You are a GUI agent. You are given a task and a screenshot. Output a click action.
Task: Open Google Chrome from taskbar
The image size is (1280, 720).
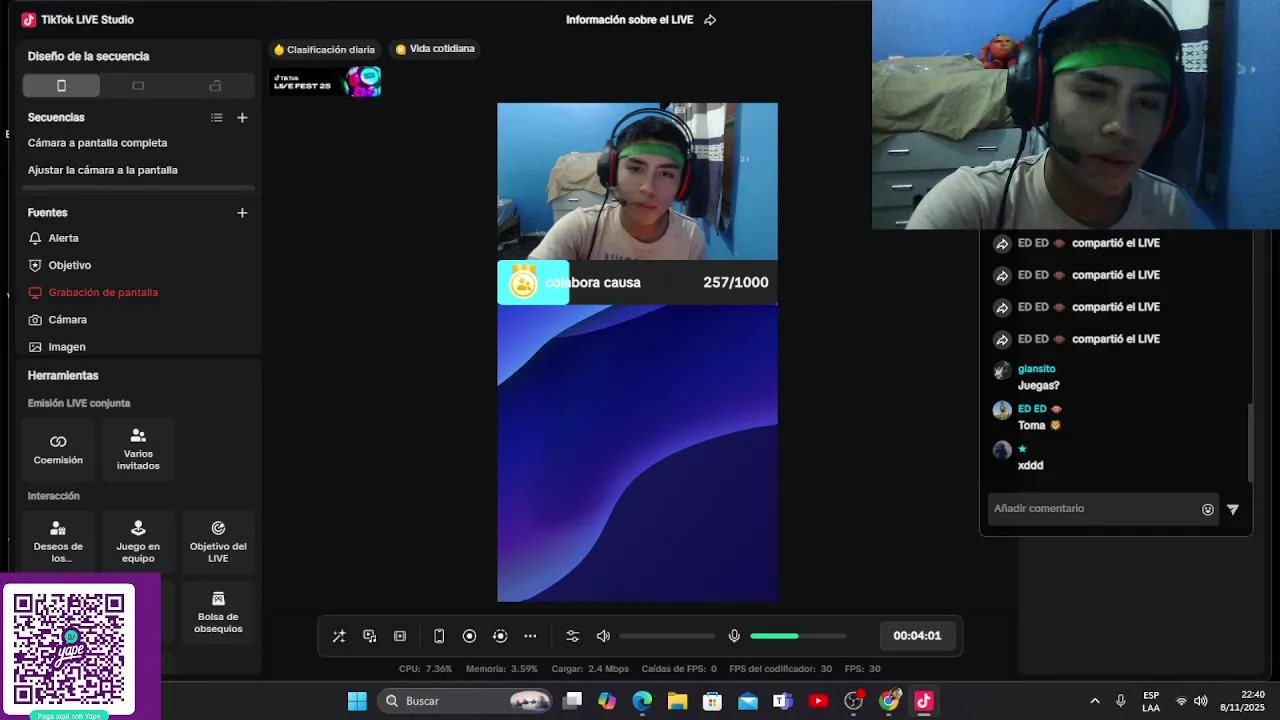coord(889,701)
